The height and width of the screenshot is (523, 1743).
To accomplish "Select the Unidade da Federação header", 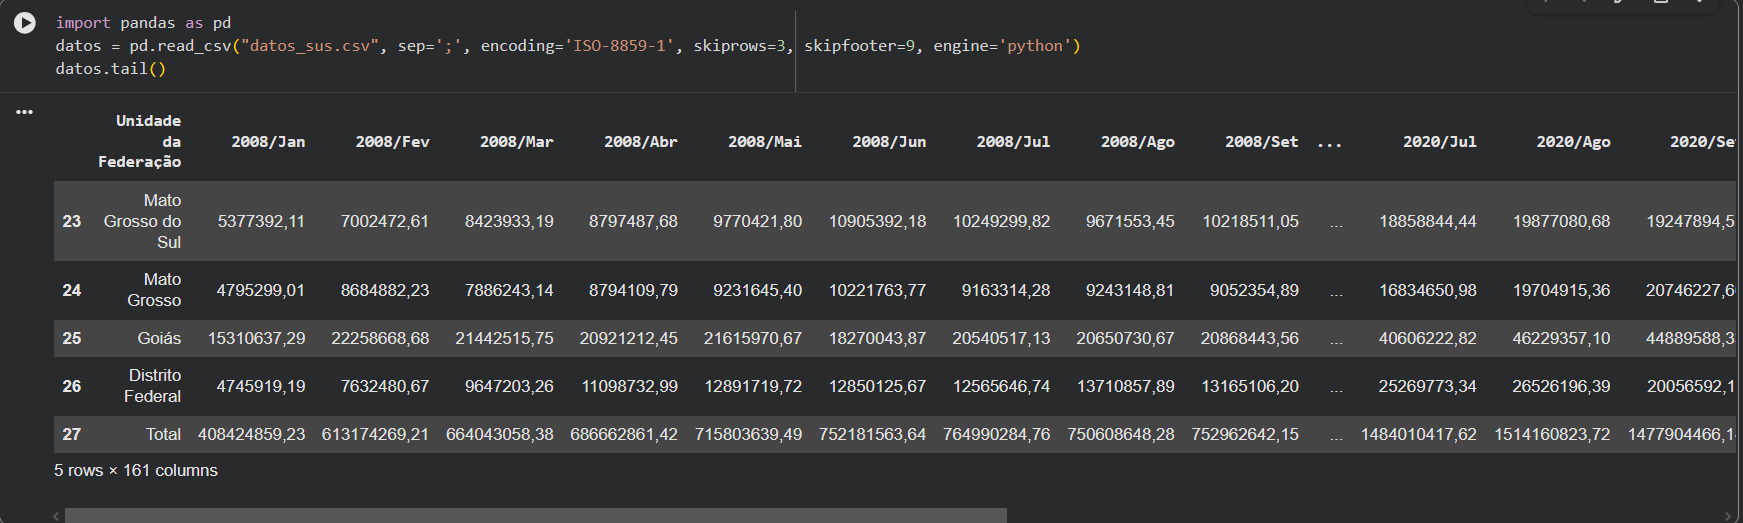I will pyautogui.click(x=140, y=141).
